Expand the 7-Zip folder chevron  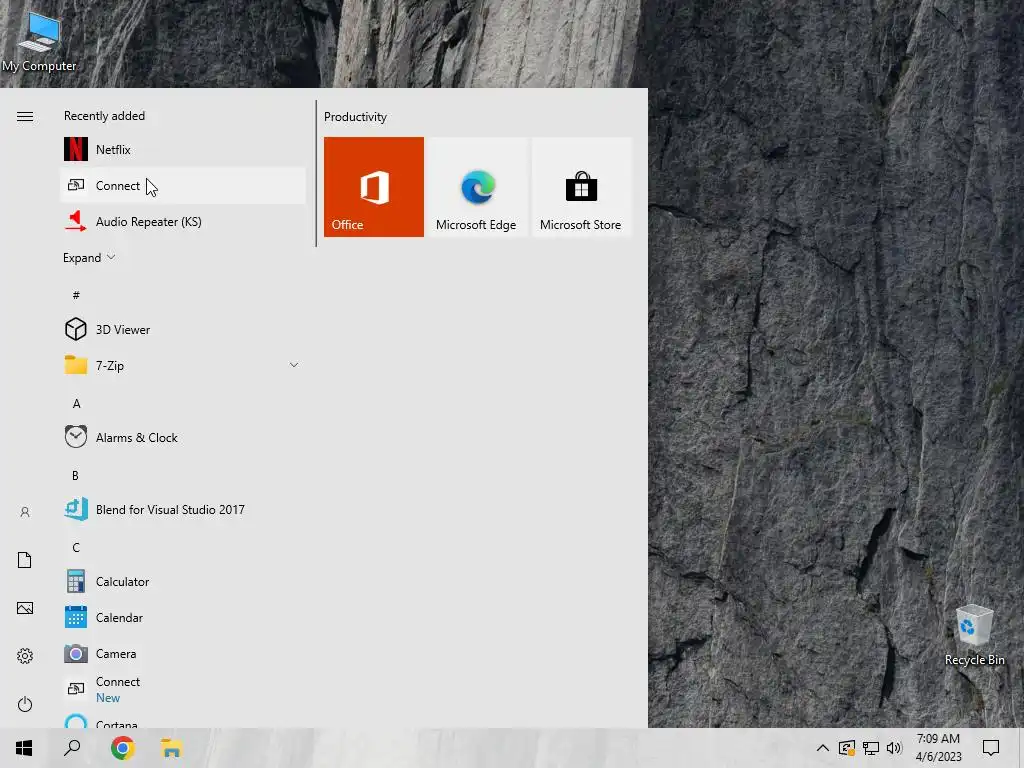tap(294, 365)
